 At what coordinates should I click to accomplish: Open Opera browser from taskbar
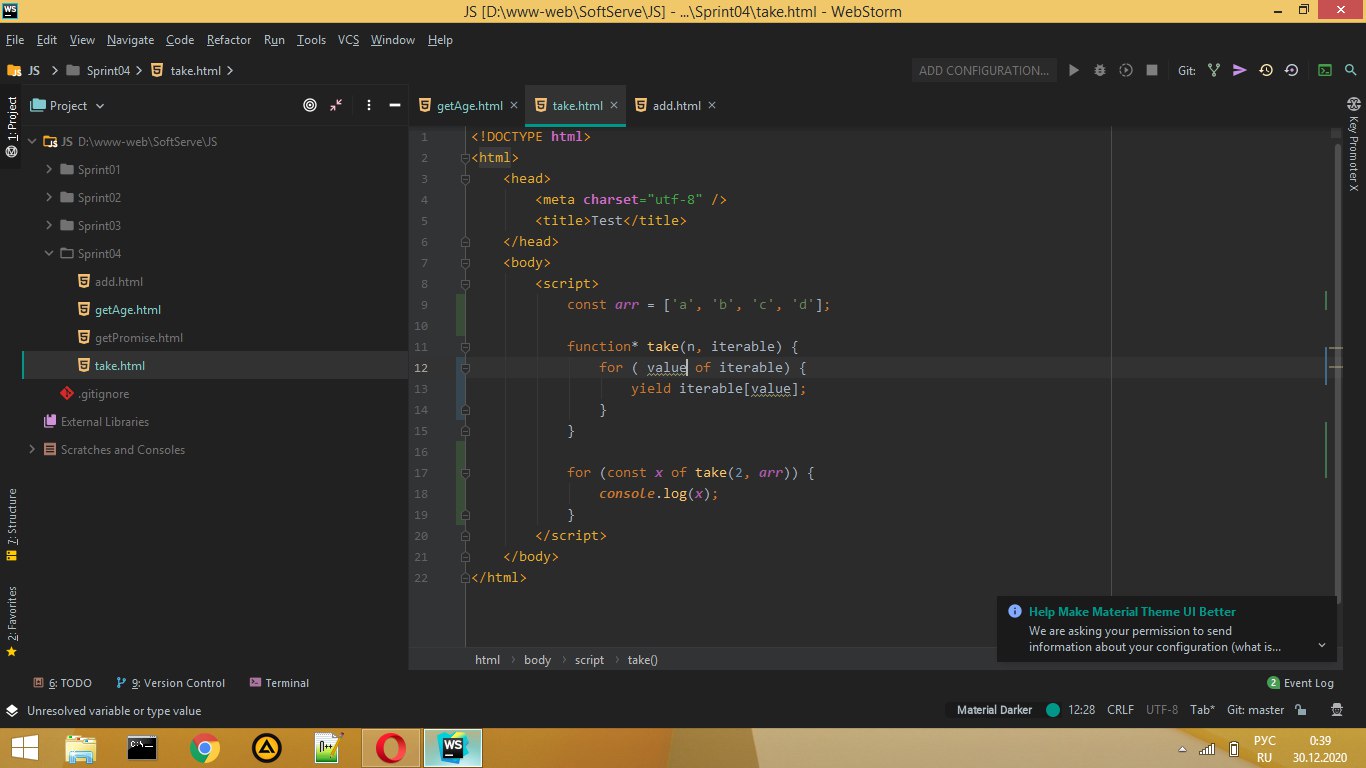[x=391, y=747]
